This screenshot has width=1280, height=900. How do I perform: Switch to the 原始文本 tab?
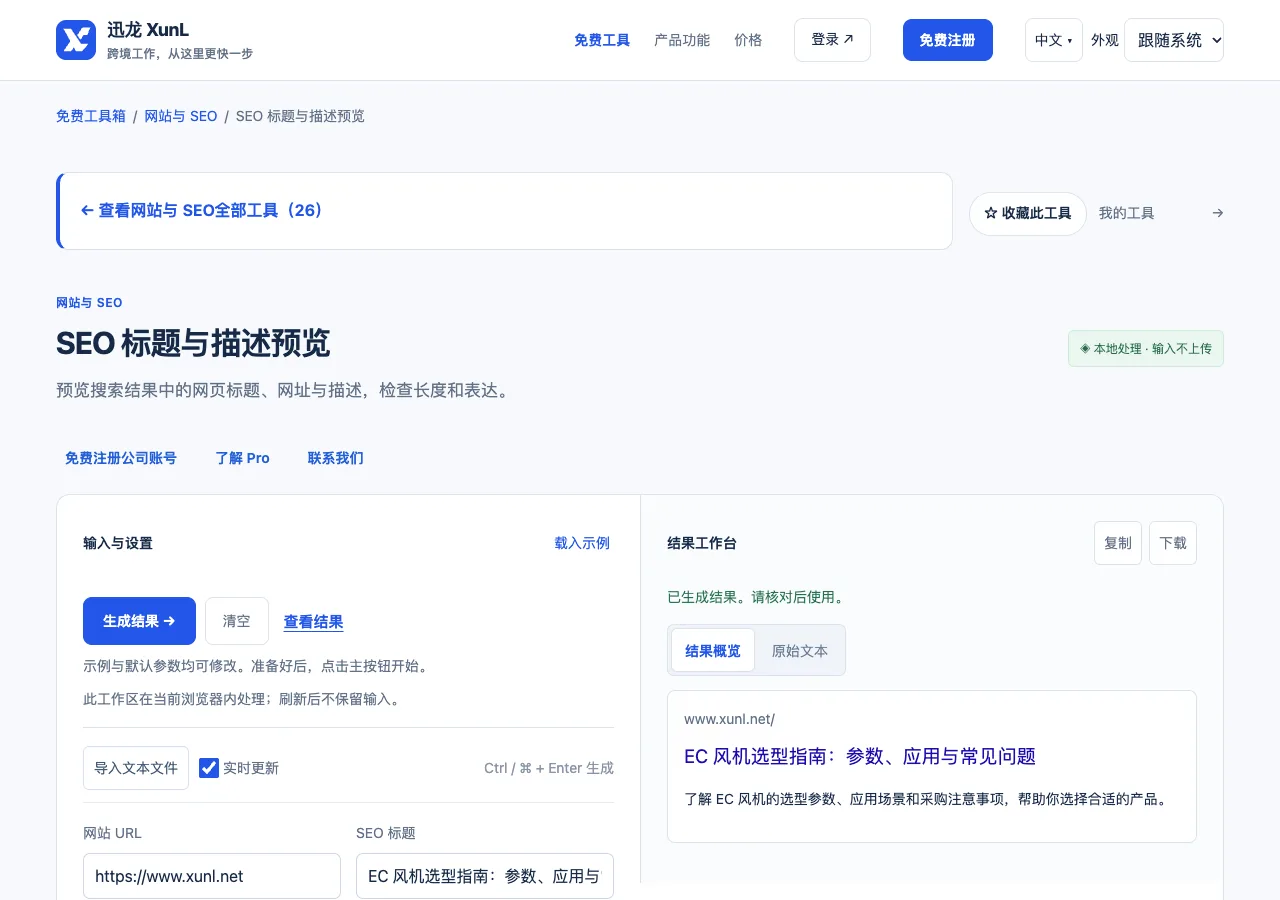pos(800,651)
